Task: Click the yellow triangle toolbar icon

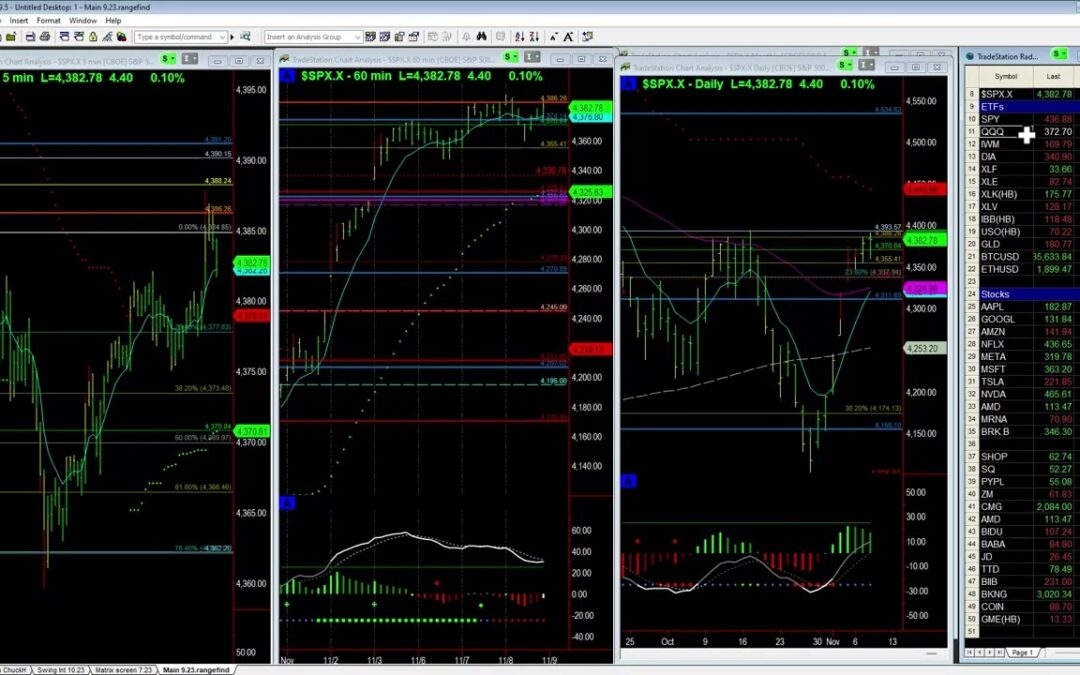Action: (x=93, y=37)
